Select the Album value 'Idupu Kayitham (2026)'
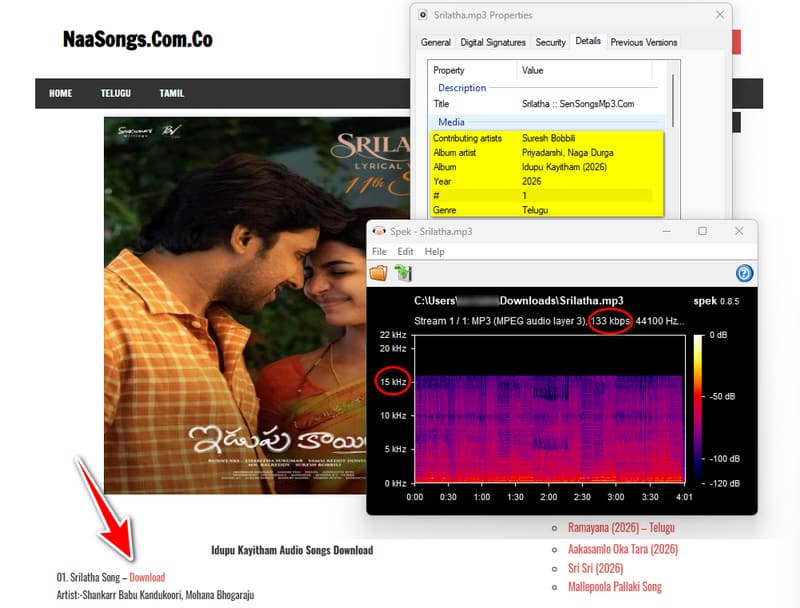 [564, 167]
